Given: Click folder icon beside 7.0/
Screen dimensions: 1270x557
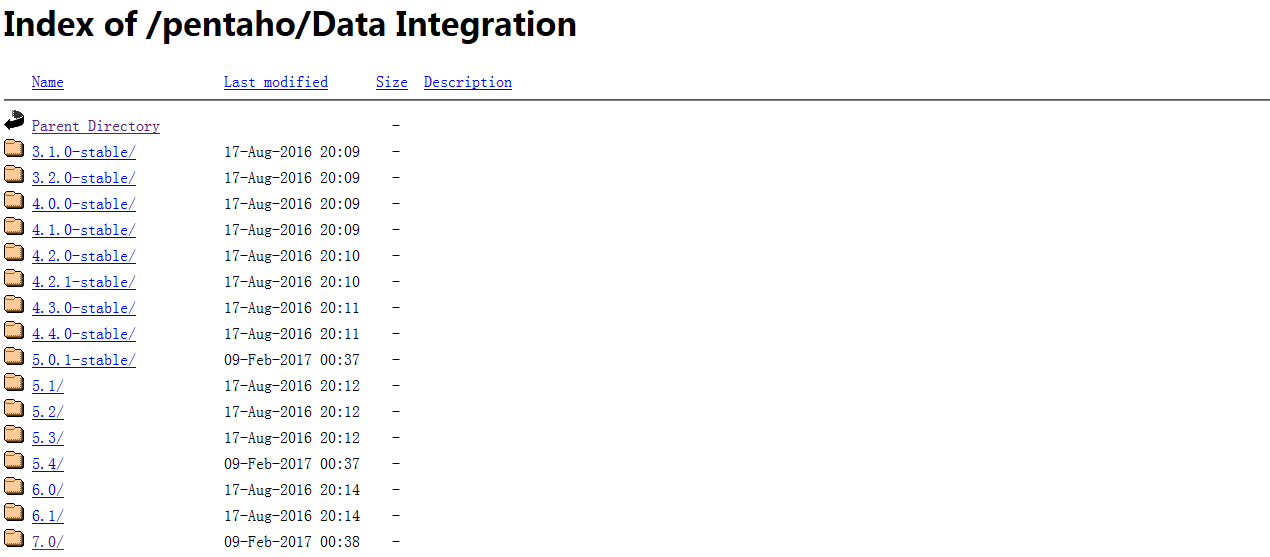Looking at the screenshot, I should coord(14,540).
